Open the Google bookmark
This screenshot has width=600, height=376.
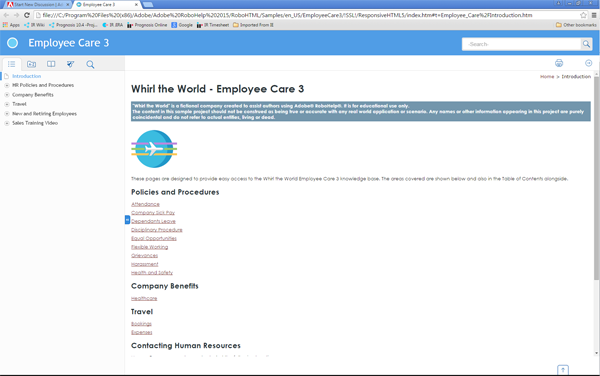pyautogui.click(x=182, y=25)
